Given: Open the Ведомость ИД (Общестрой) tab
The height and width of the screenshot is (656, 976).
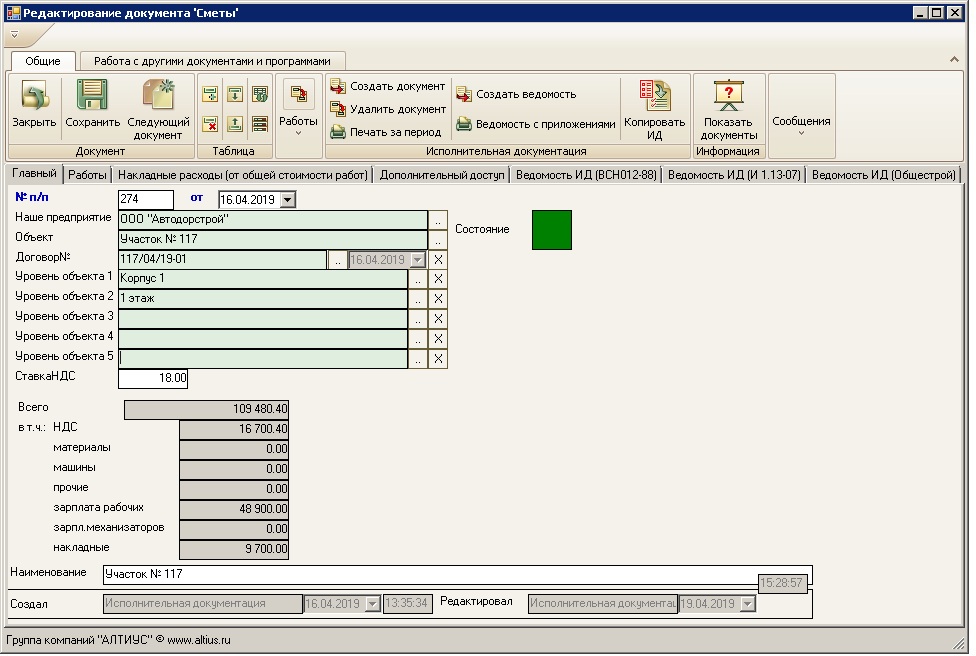Looking at the screenshot, I should coord(883,176).
